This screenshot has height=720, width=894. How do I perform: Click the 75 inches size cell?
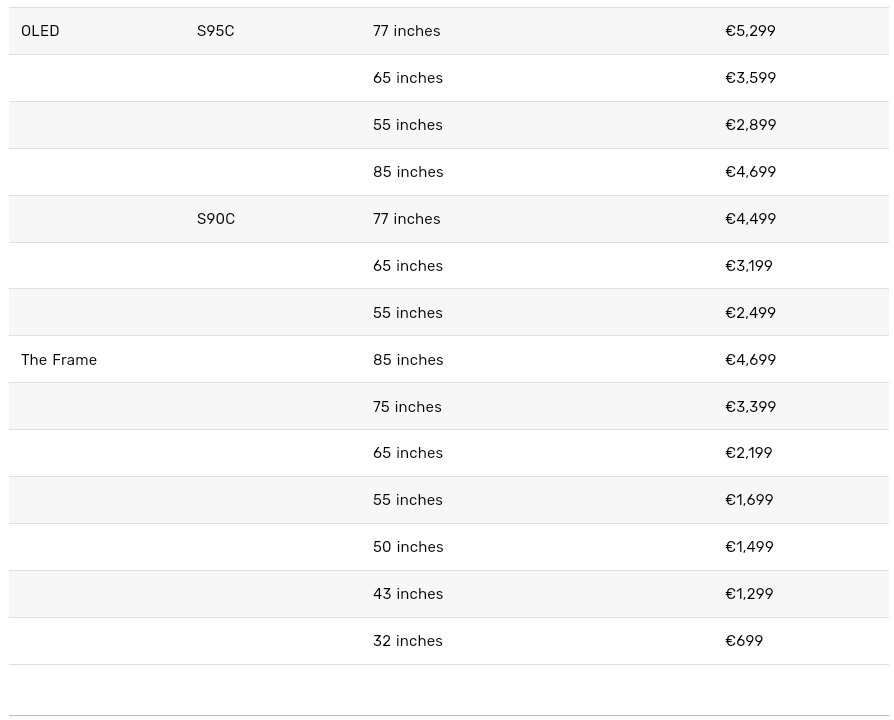[x=407, y=407]
